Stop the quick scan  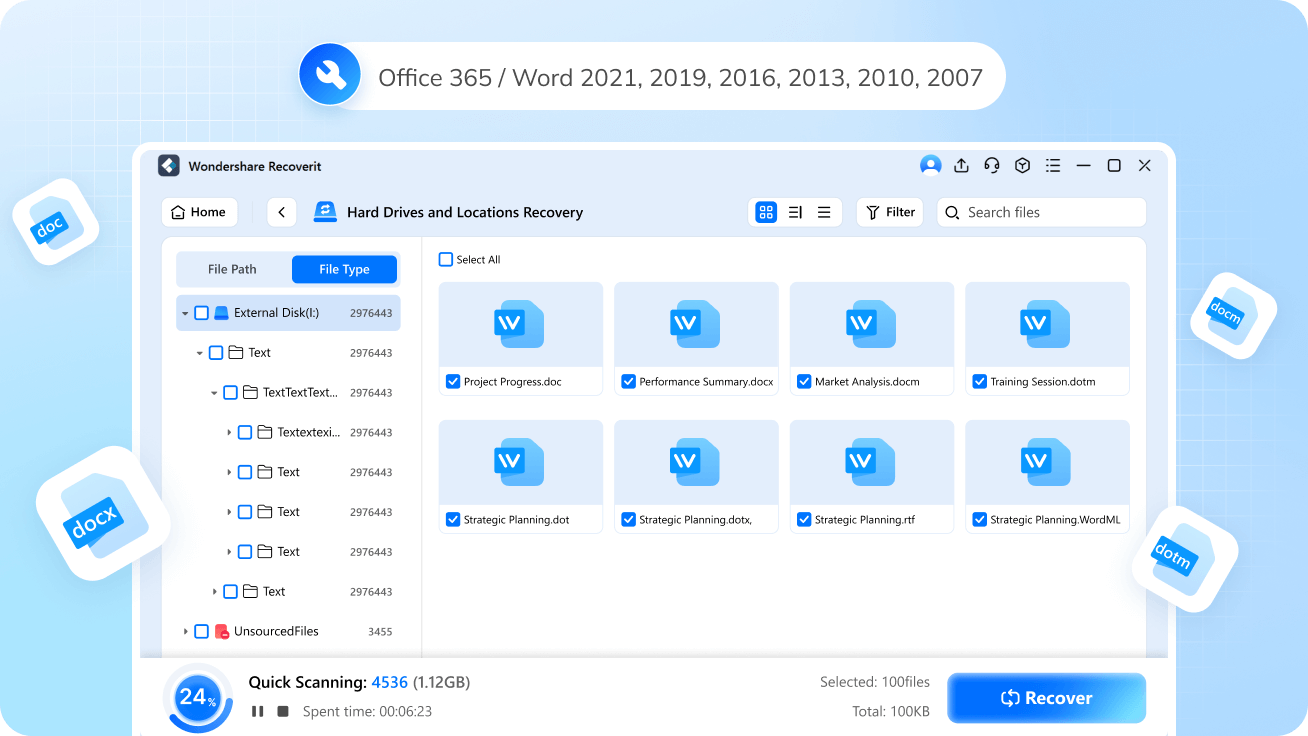click(x=283, y=711)
